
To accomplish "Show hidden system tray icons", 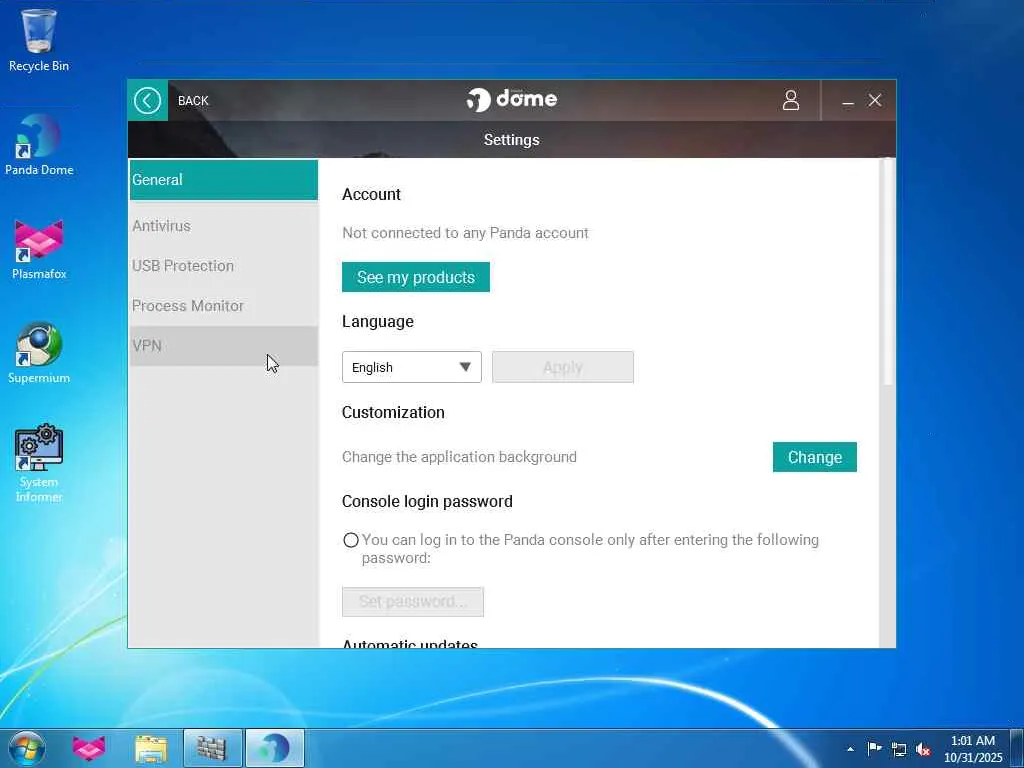I will 850,749.
